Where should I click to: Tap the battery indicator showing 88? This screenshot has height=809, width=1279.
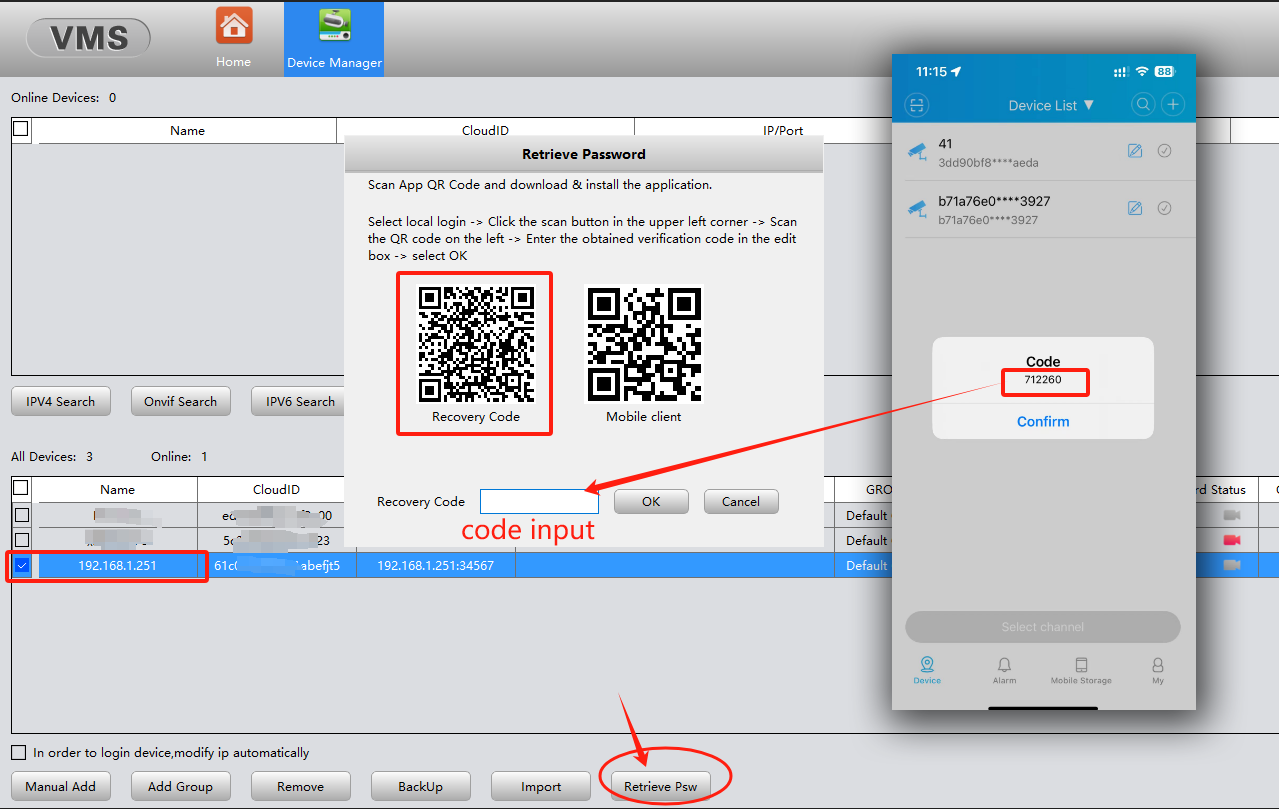tap(1164, 72)
